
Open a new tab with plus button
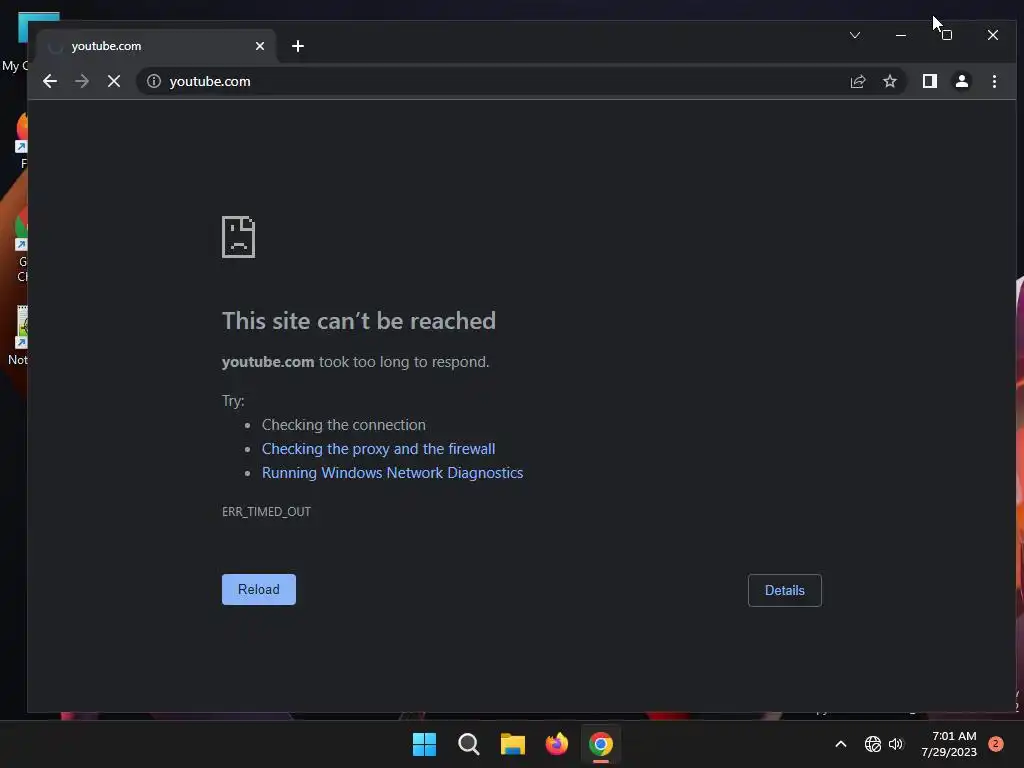pos(298,46)
